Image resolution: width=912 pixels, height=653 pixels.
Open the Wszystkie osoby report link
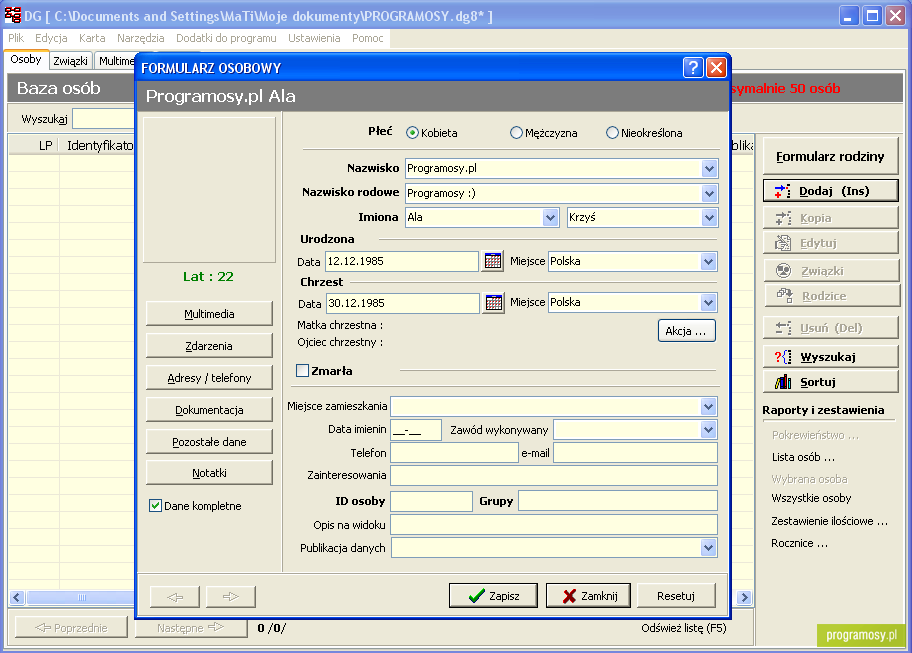[811, 498]
